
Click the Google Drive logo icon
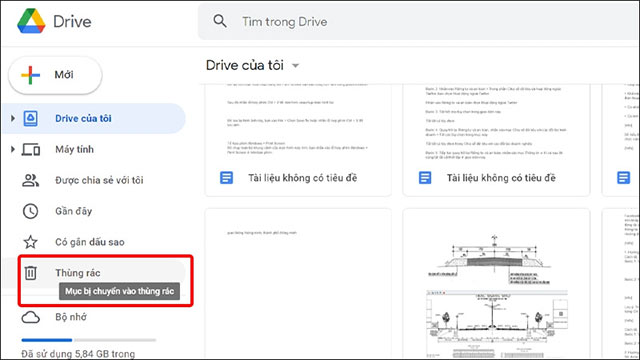click(31, 21)
